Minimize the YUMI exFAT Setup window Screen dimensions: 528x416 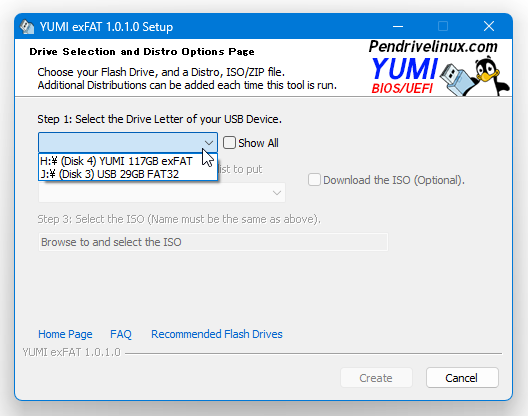click(x=398, y=26)
